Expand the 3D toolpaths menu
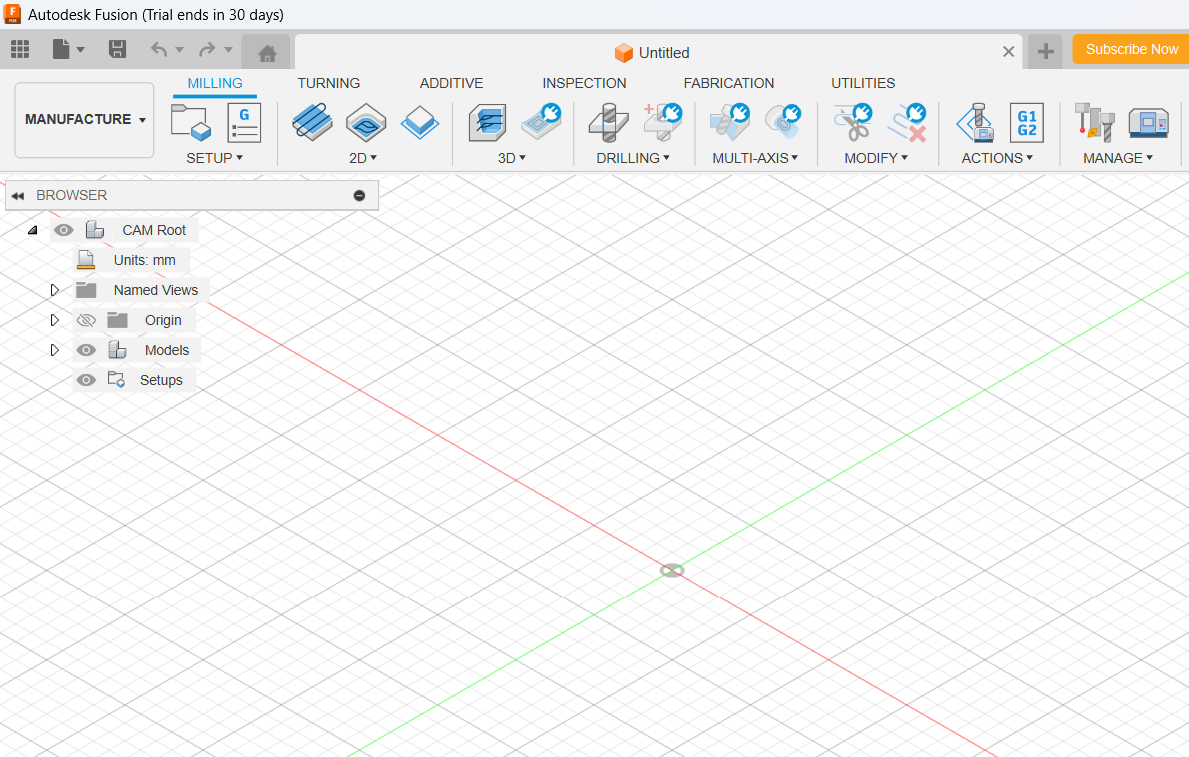The height and width of the screenshot is (757, 1189). click(x=512, y=158)
